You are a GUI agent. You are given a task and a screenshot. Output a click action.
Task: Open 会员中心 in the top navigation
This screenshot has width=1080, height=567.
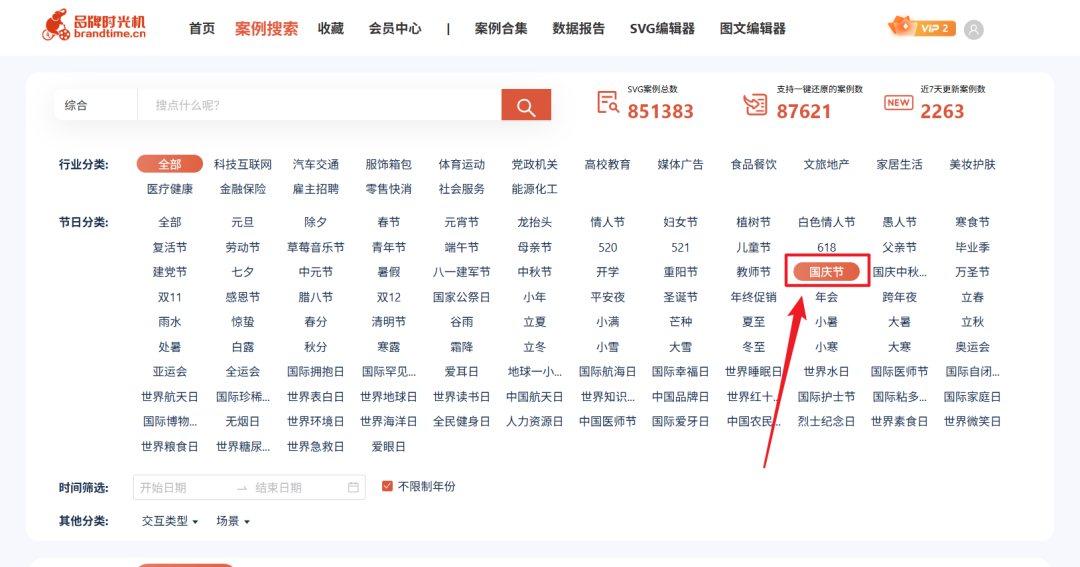(395, 28)
